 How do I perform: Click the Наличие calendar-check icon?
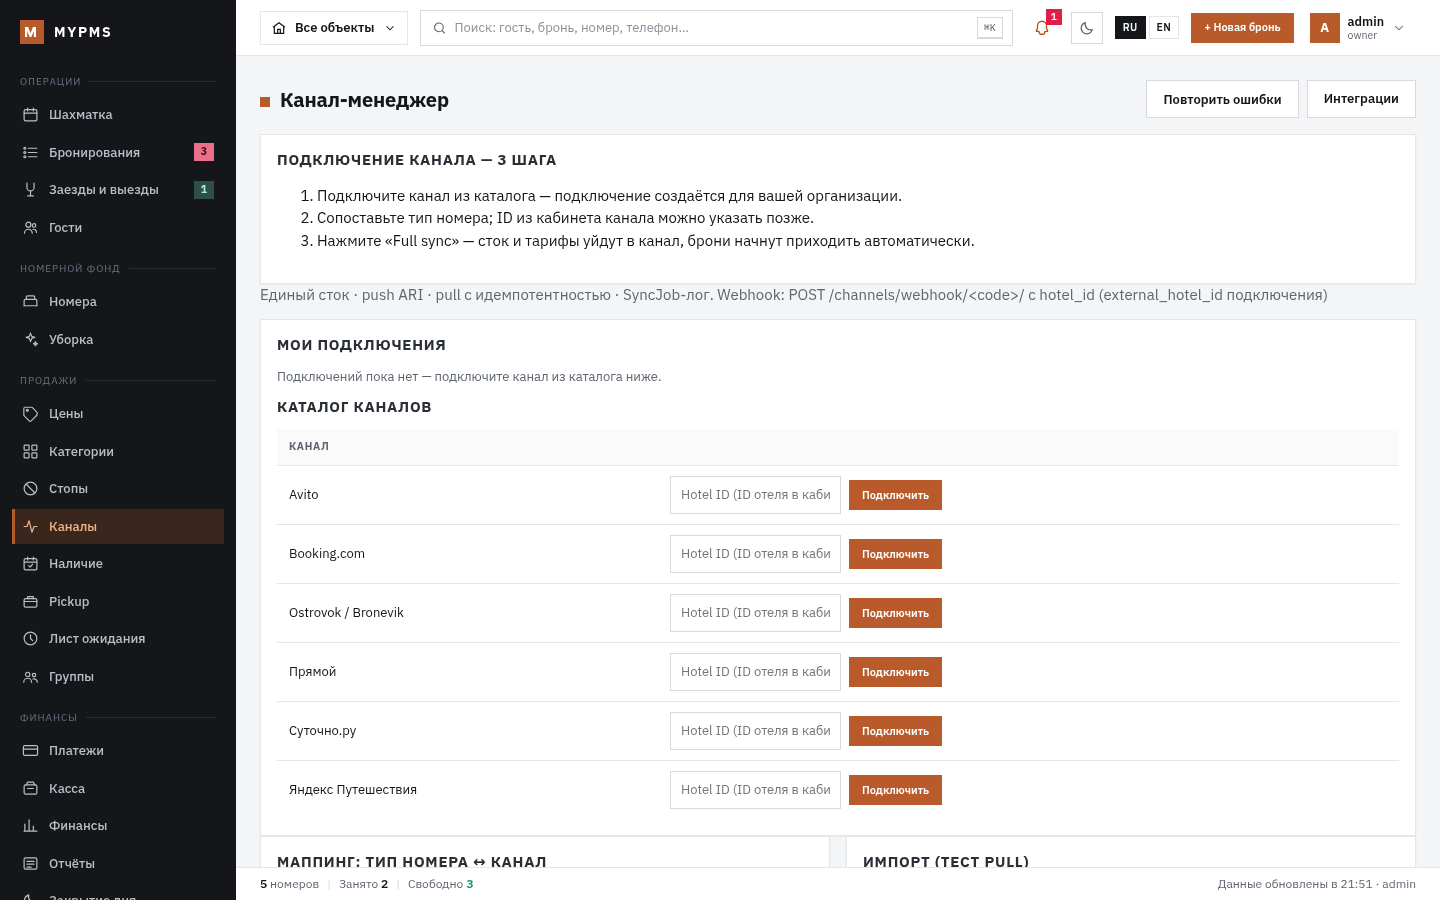(x=31, y=564)
